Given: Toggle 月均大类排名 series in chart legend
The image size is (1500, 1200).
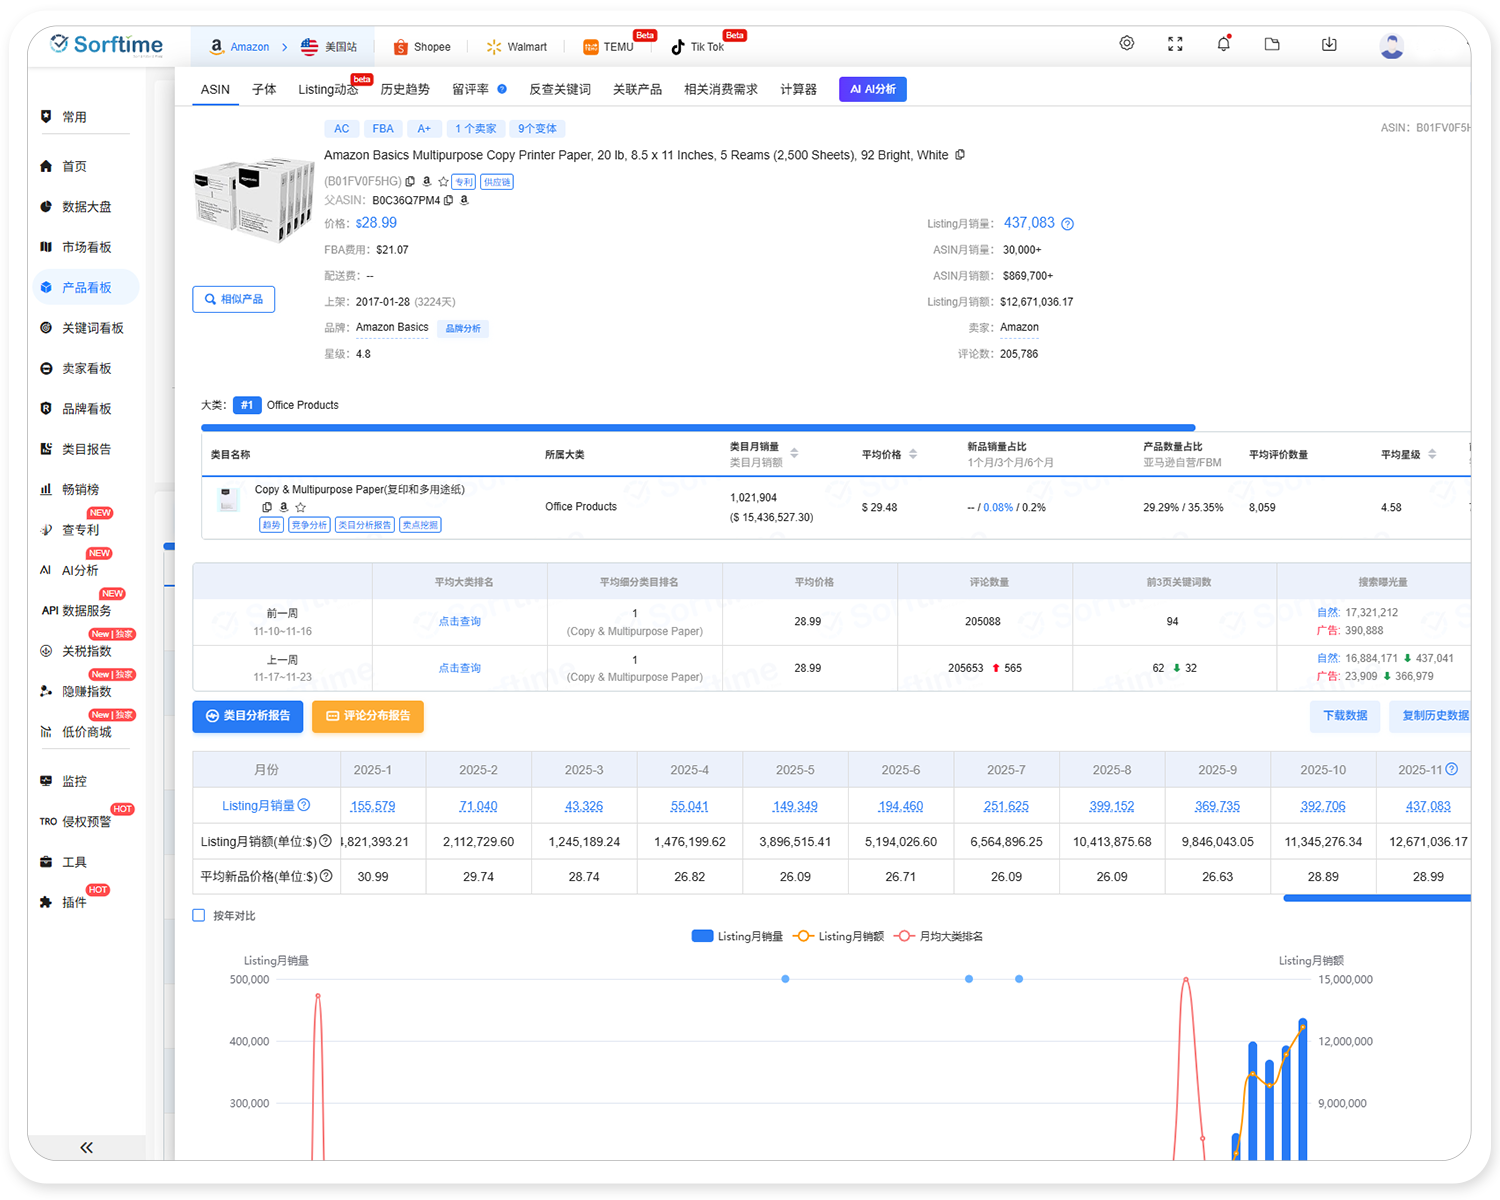Looking at the screenshot, I should pyautogui.click(x=939, y=936).
